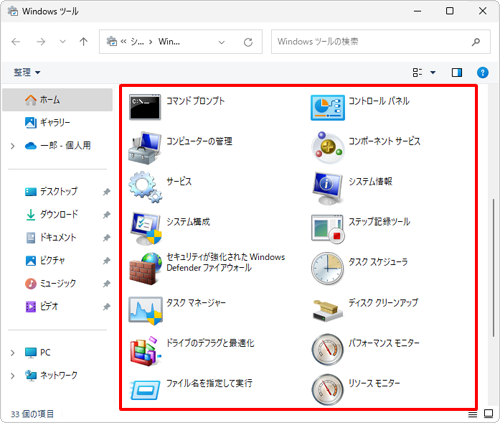Image resolution: width=500 pixels, height=423 pixels.
Task: Expand the 一郎 - 個人用 OneDrive node
Action: click(13, 146)
